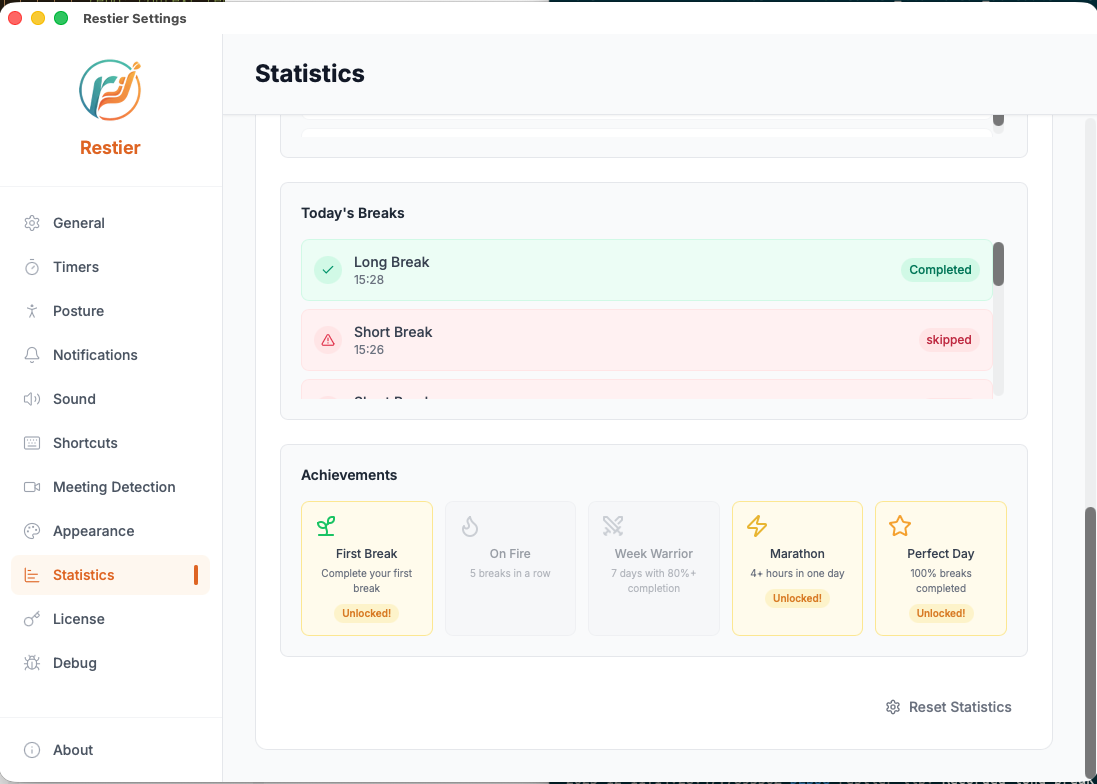Click the Completed badge on Long Break
Screen dimensions: 1097x784
point(940,270)
